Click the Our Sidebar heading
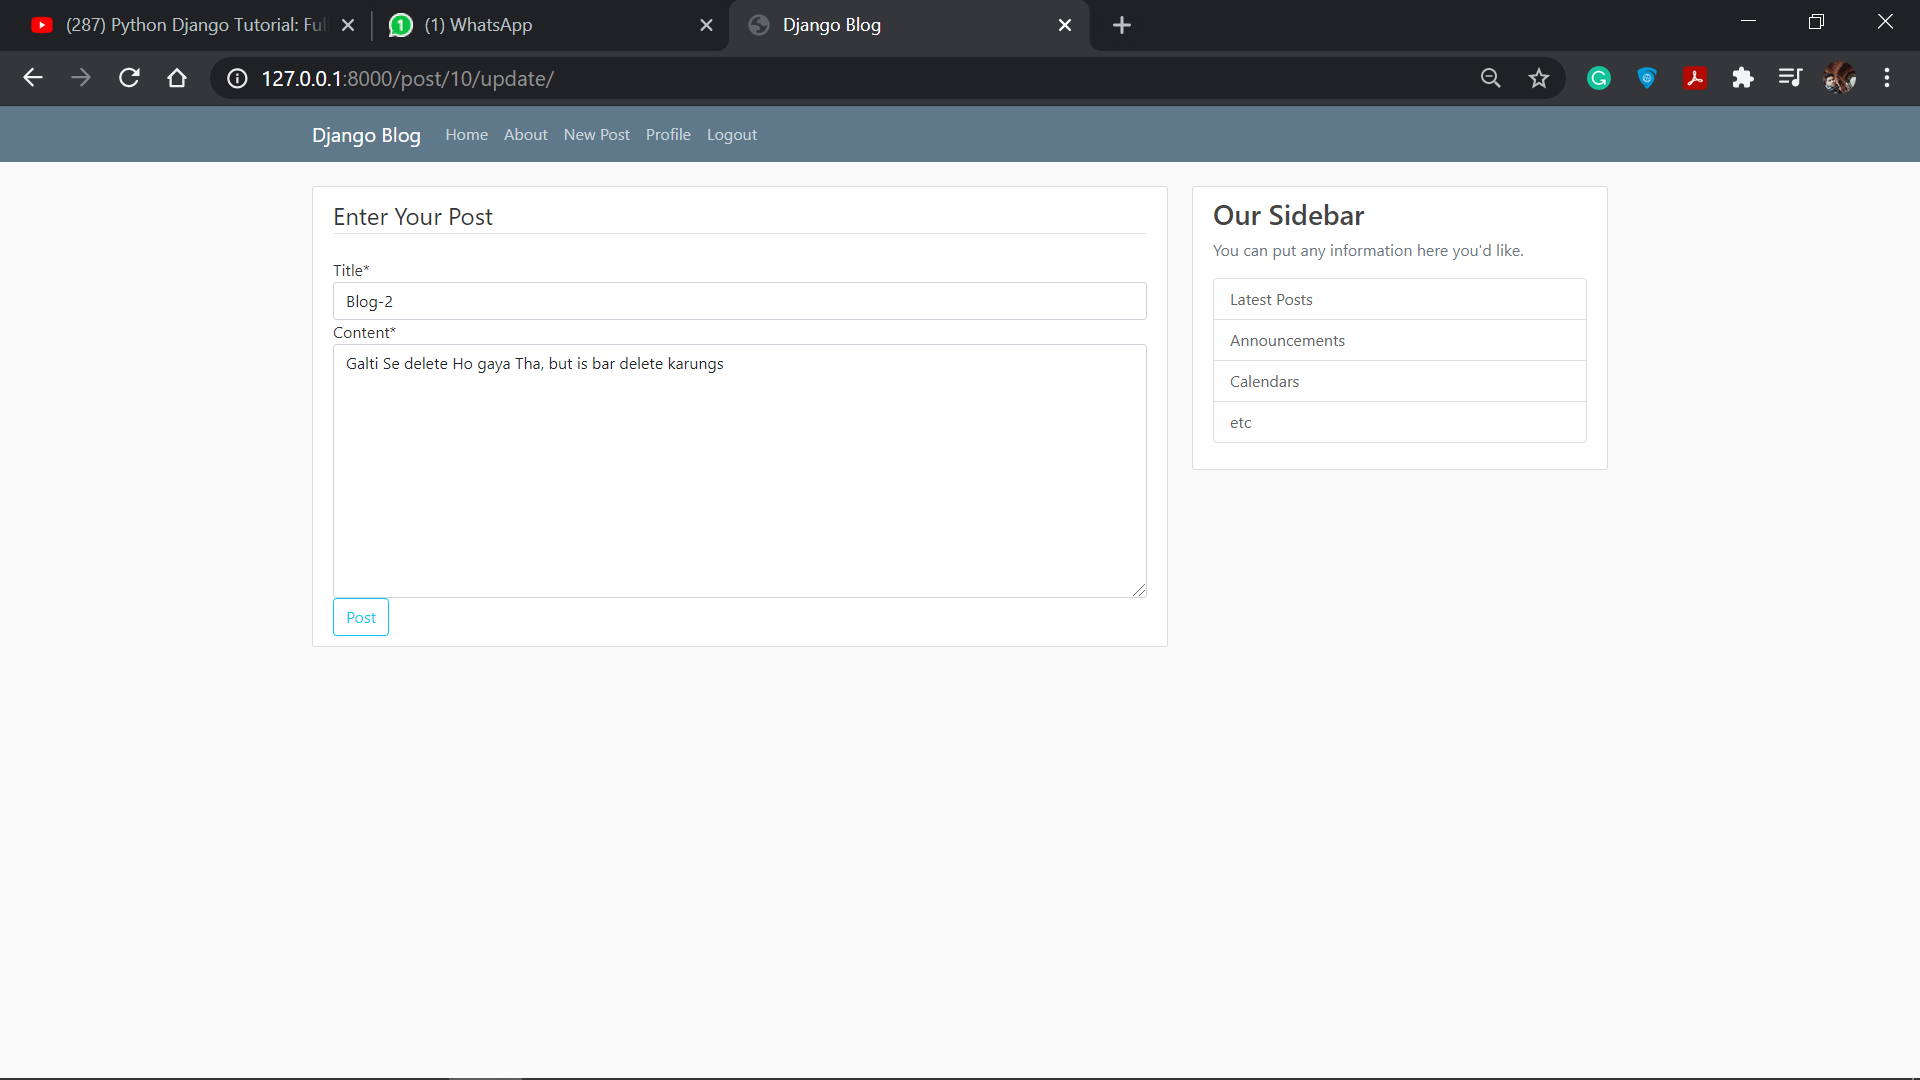Image resolution: width=1920 pixels, height=1080 pixels. [1288, 215]
